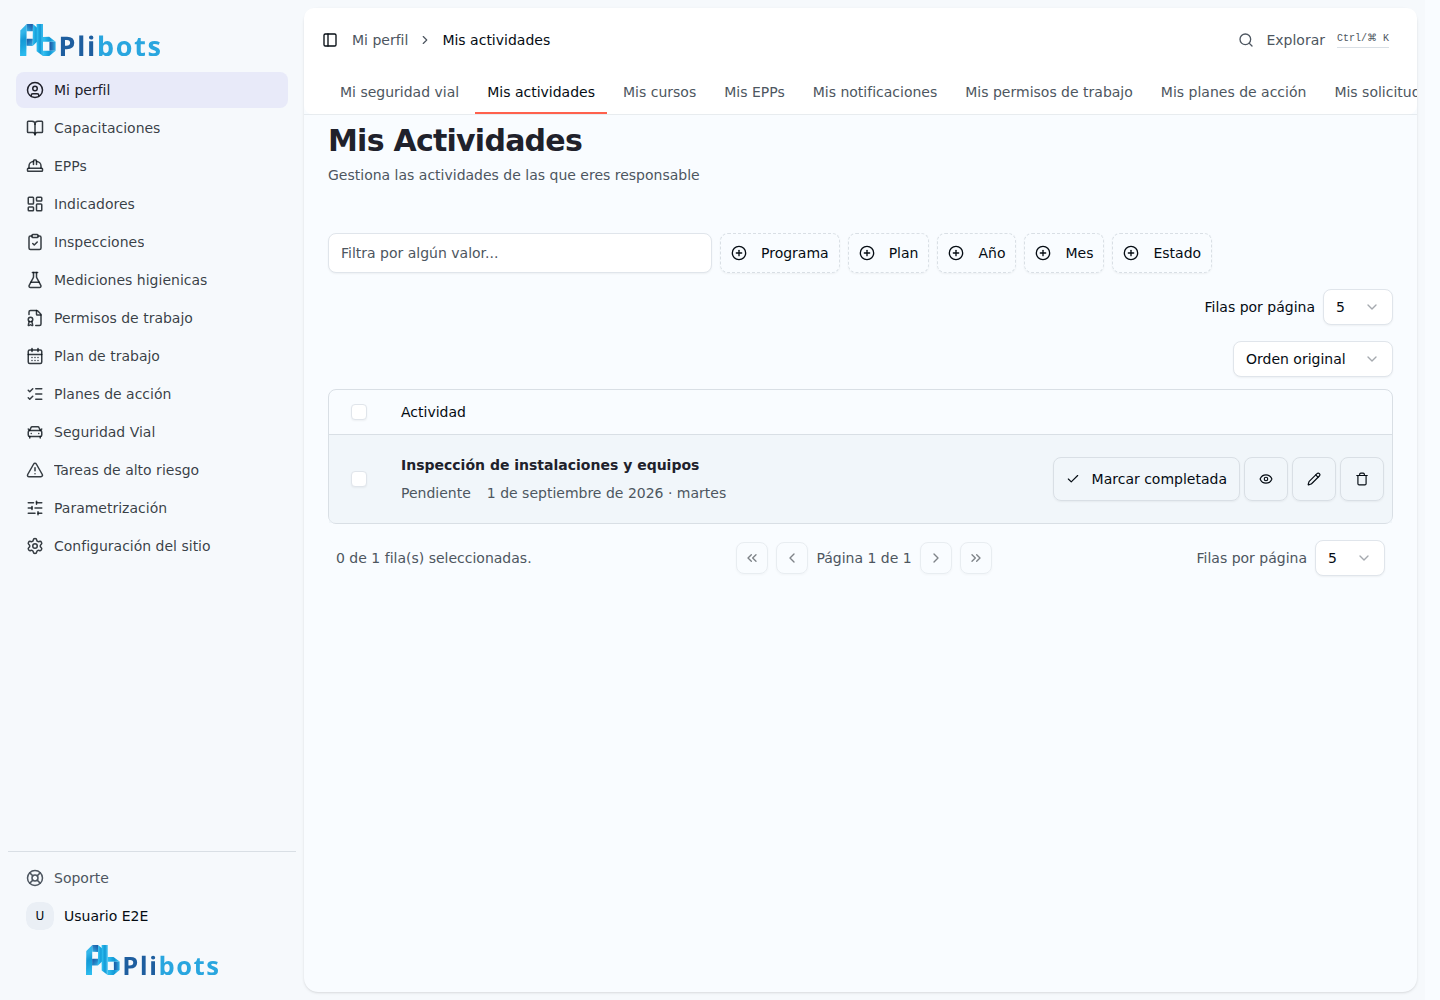Open Explorar search magnifier icon
This screenshot has width=1440, height=1000.
(x=1246, y=40)
